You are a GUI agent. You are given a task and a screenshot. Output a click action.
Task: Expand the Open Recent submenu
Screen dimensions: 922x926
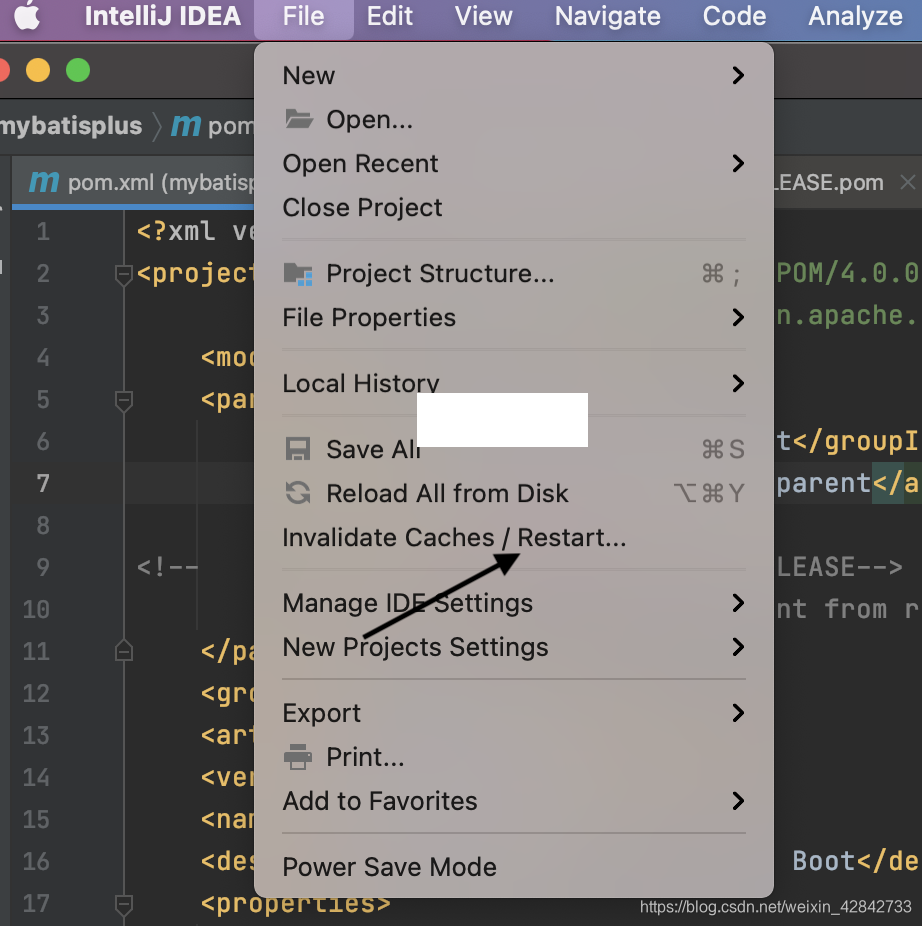[x=514, y=164]
